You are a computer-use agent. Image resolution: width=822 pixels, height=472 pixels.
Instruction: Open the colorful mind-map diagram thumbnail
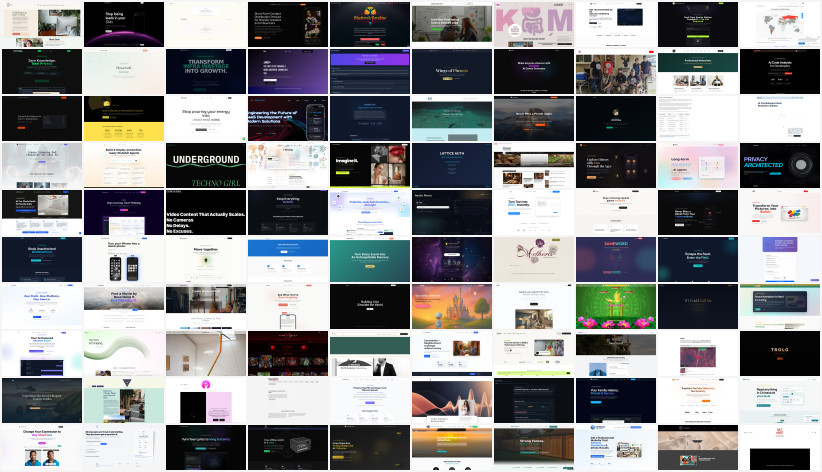[x=288, y=165]
